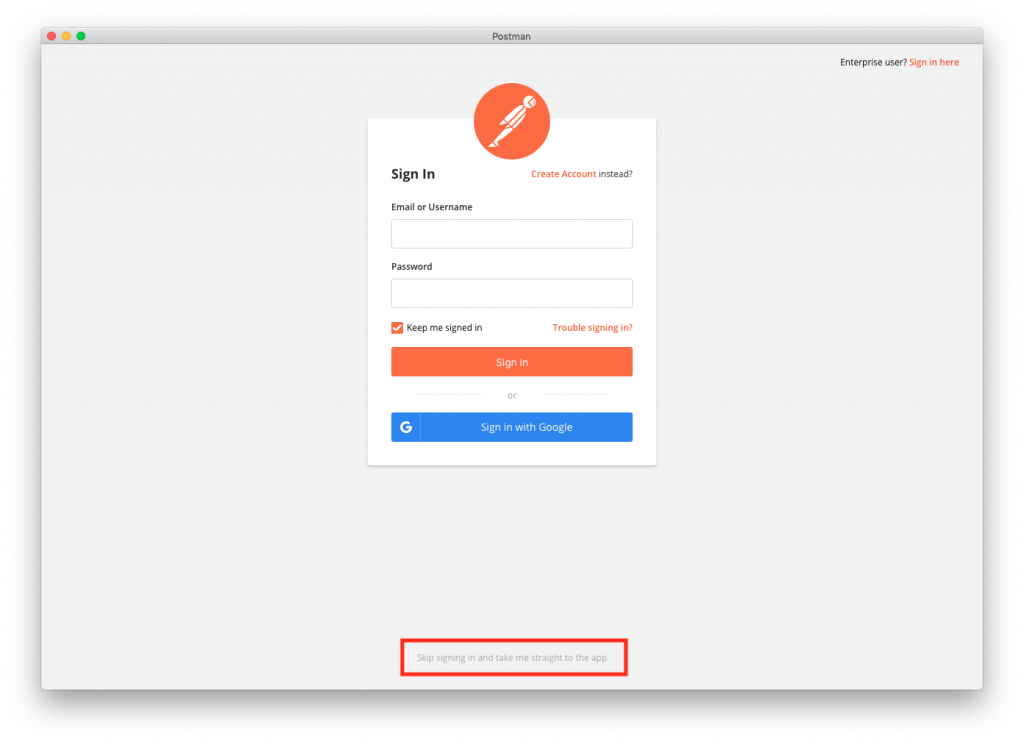
Task: Uncheck the Keep me signed in checkbox
Action: tap(397, 328)
